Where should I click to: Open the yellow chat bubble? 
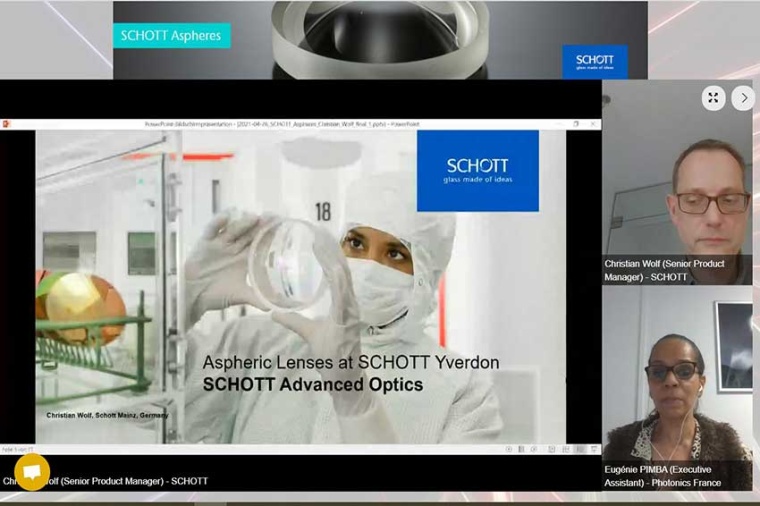32,472
